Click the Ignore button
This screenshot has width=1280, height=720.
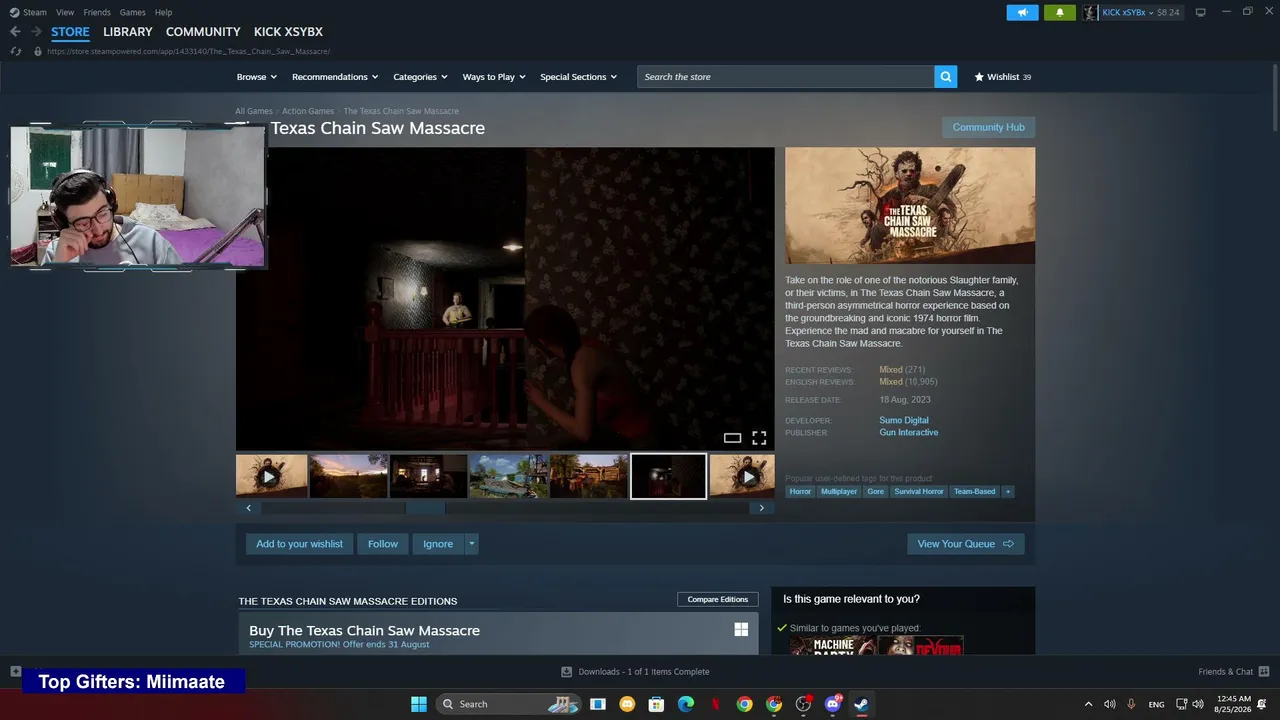click(x=438, y=544)
